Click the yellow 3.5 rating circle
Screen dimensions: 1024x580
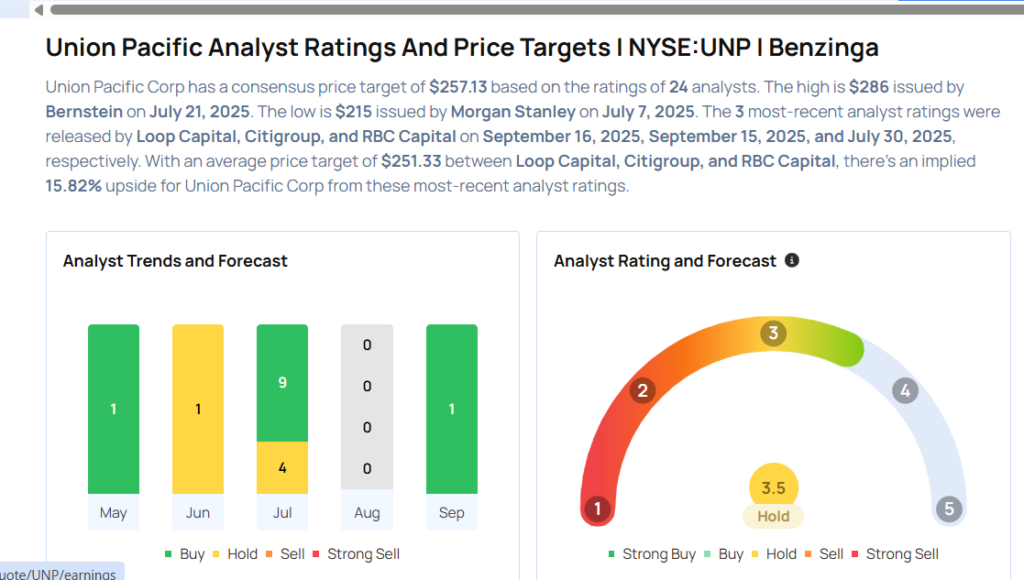(773, 488)
